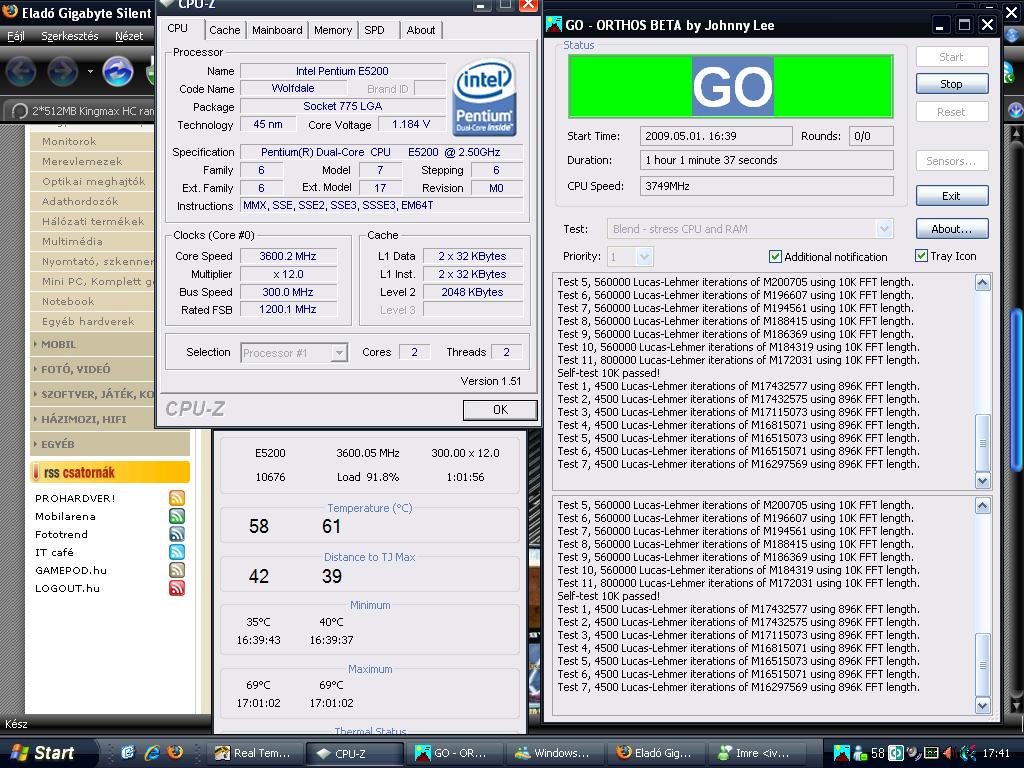Open the Nézet menu in Firefox
Screen dimensions: 1024x768
pyautogui.click(x=129, y=36)
